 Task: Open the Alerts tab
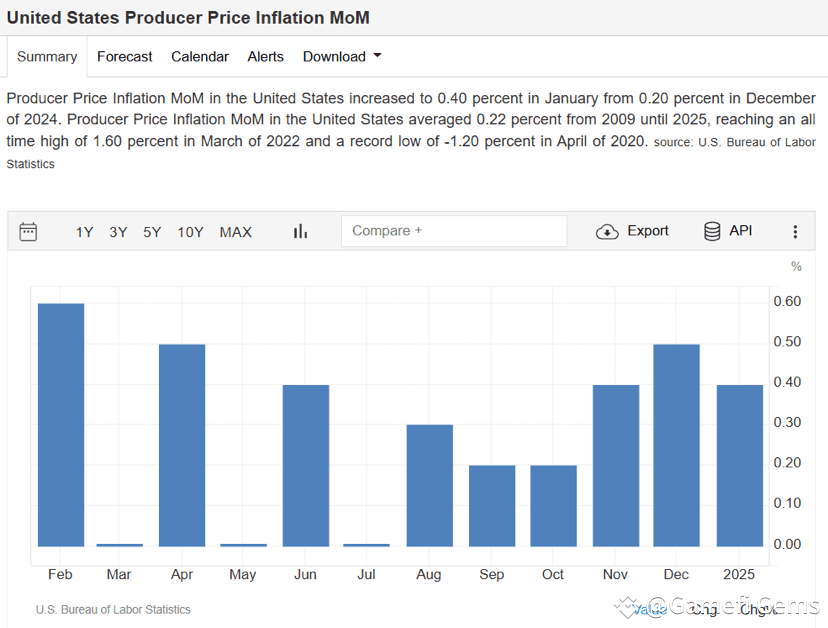[265, 57]
